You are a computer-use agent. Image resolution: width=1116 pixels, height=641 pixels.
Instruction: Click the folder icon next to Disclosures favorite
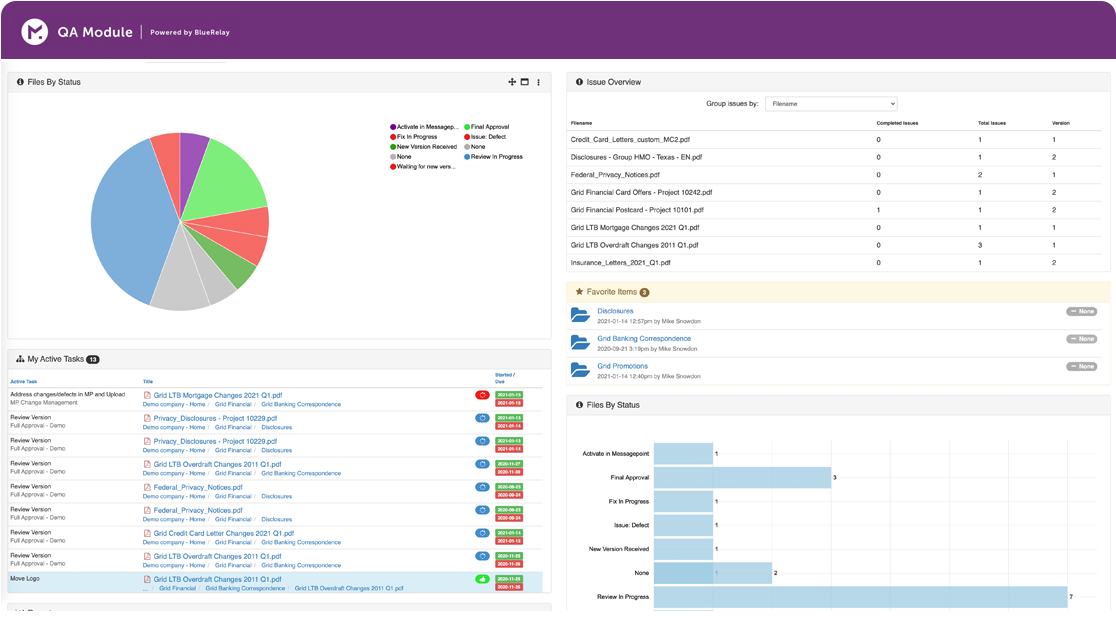(580, 315)
